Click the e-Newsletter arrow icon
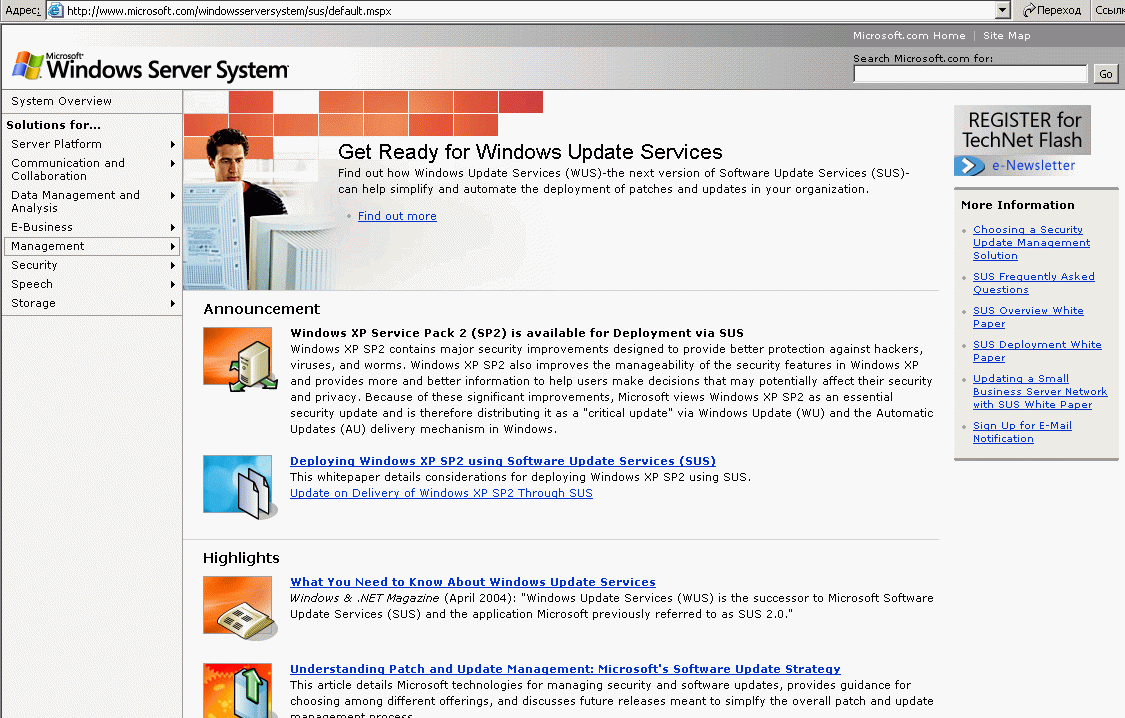This screenshot has height=718, width=1125. click(969, 166)
